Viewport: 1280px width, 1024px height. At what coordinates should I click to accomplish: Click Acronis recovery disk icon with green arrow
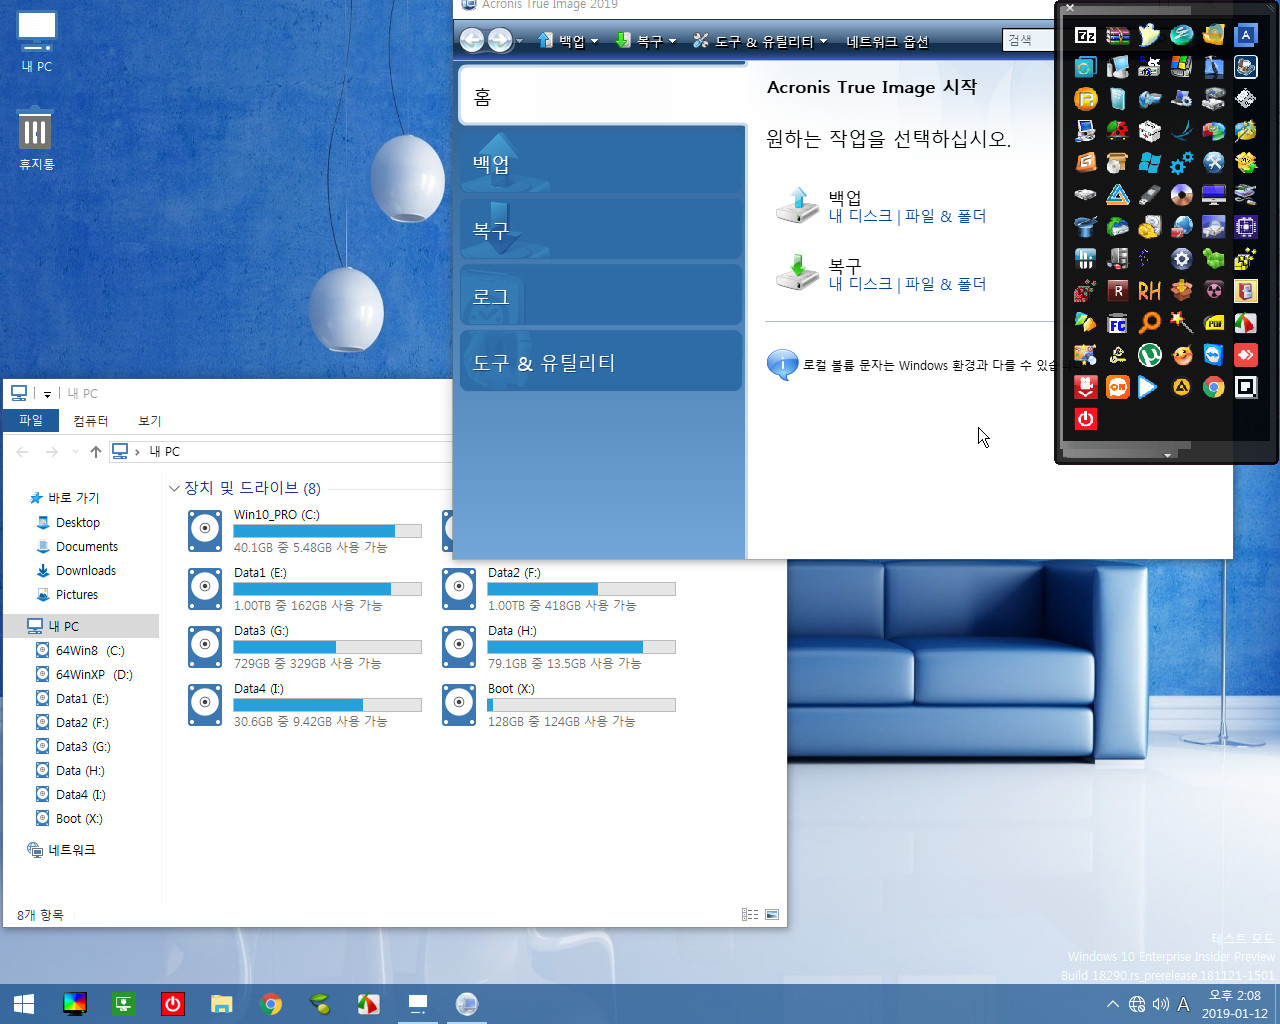pos(797,272)
